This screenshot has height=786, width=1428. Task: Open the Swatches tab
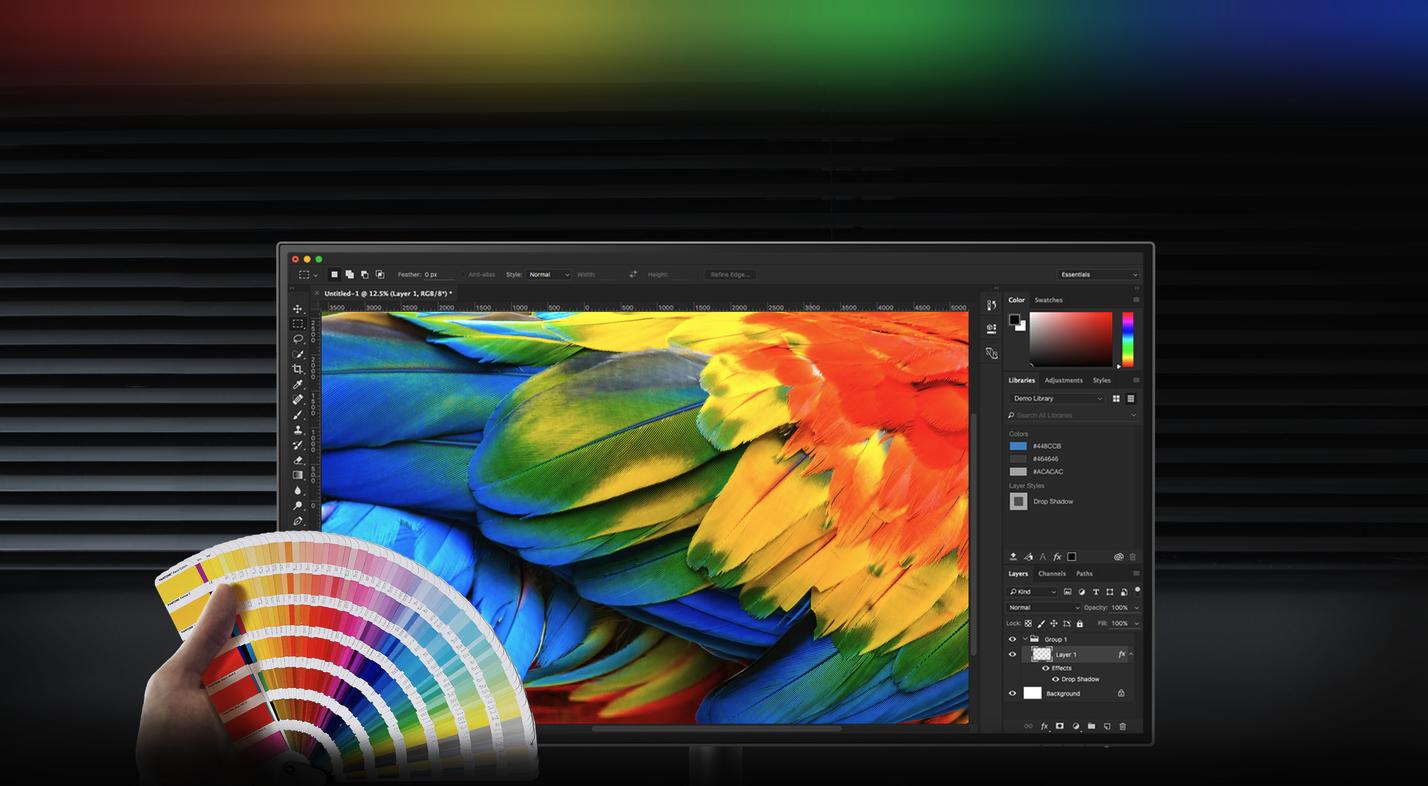(1048, 300)
